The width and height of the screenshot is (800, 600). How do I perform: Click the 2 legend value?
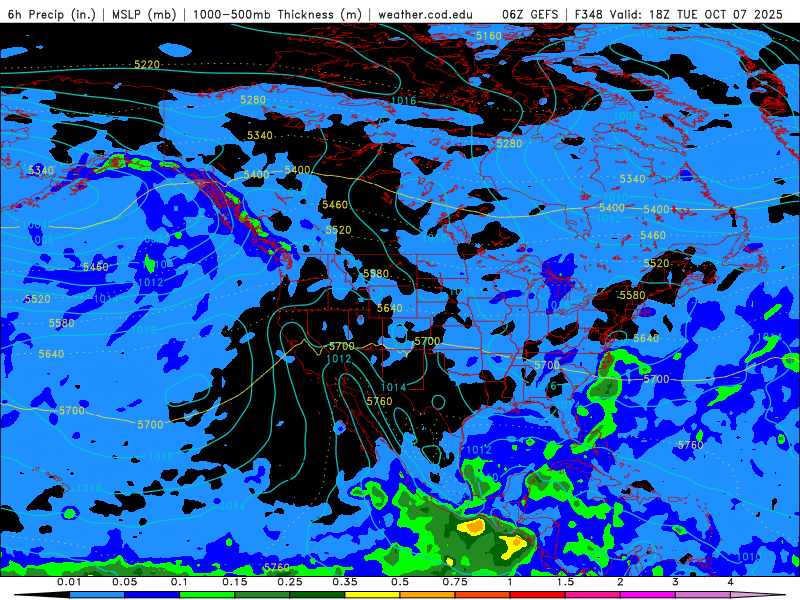[x=620, y=582]
